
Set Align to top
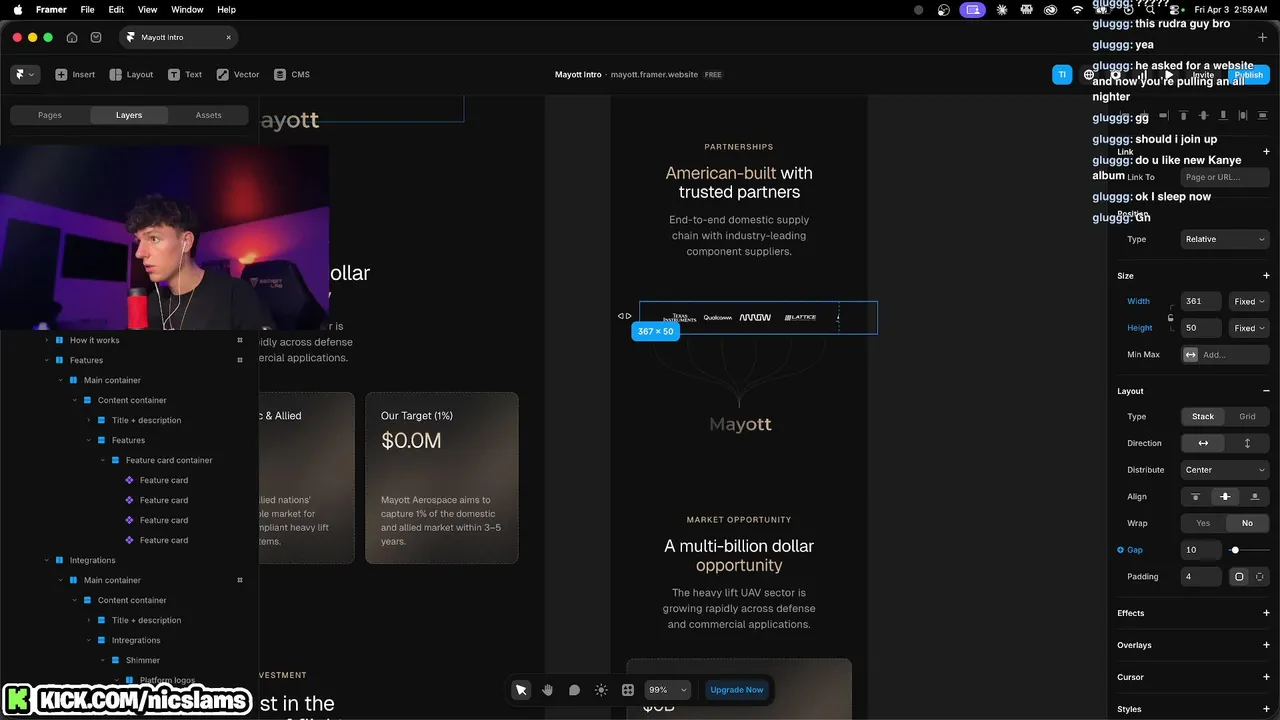tap(1196, 496)
